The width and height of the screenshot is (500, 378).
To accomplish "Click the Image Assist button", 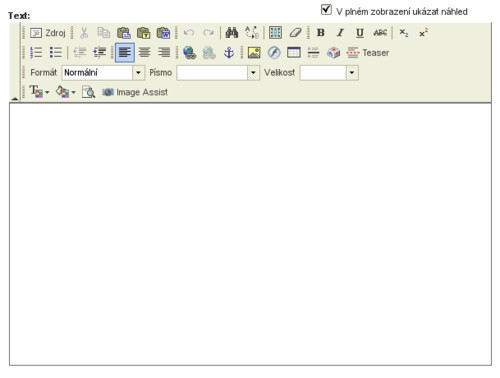I will 135,92.
